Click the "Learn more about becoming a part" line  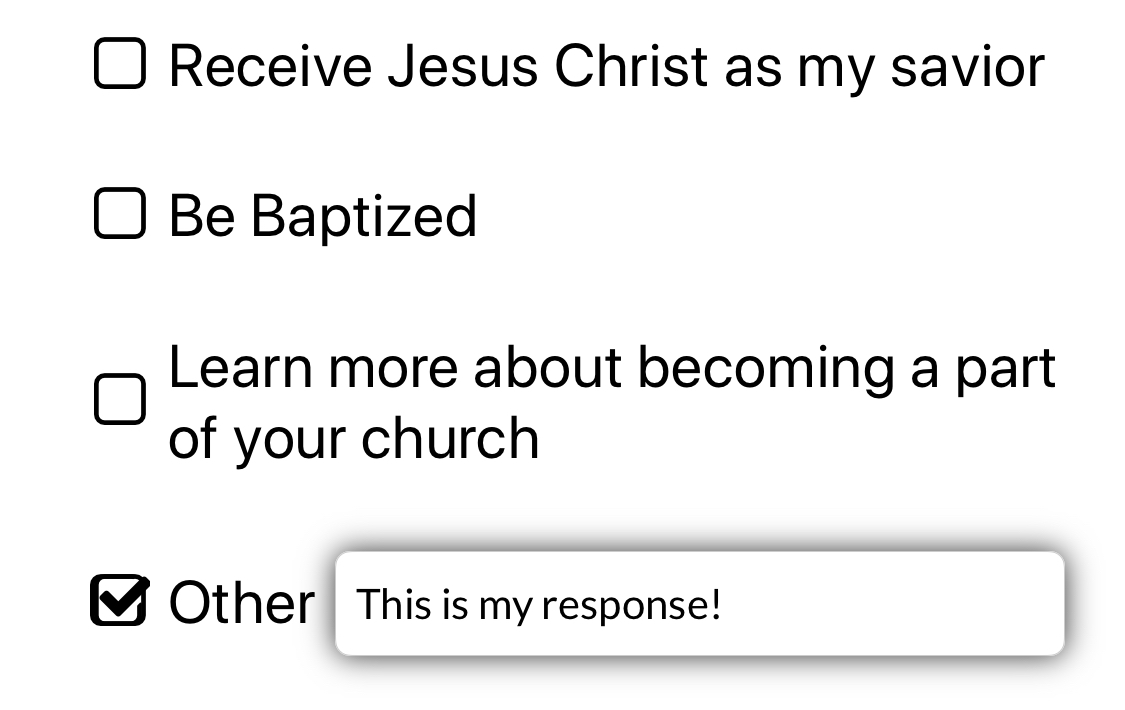[x=611, y=367]
